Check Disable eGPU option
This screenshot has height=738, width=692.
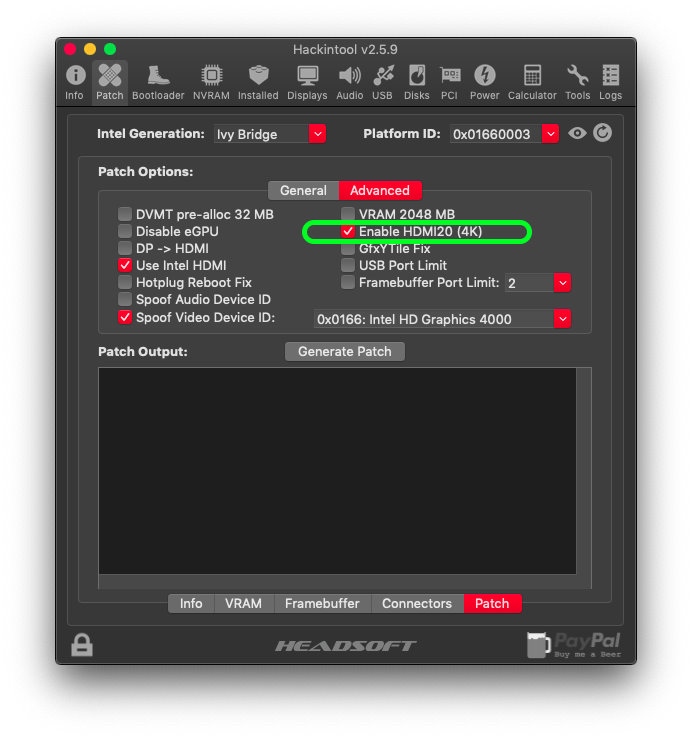point(125,231)
